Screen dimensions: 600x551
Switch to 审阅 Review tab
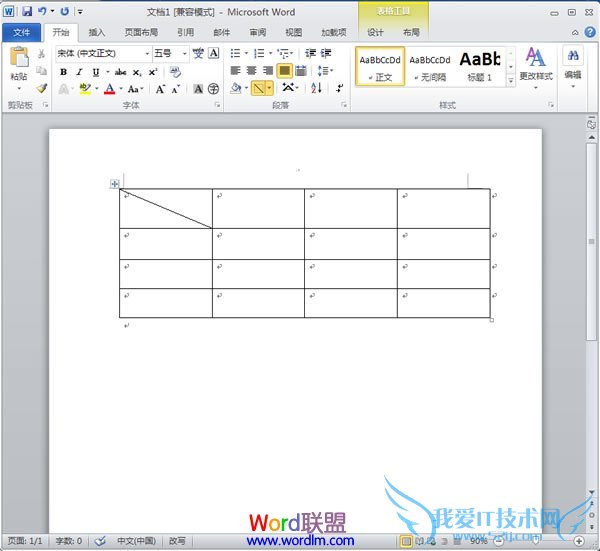[x=258, y=33]
